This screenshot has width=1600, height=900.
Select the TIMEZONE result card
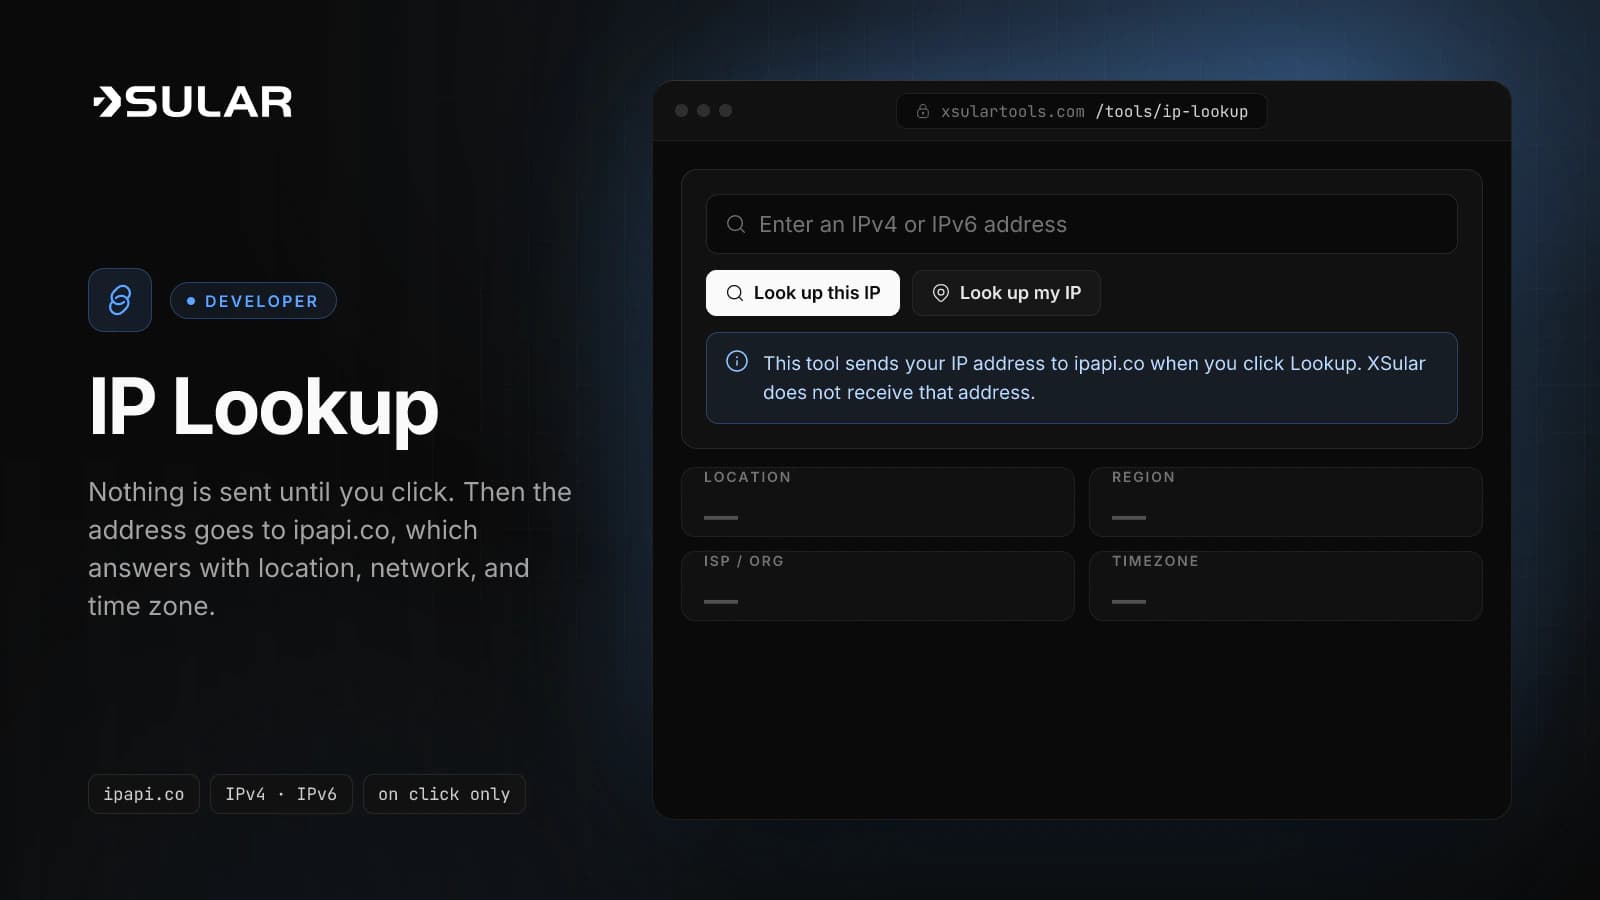pos(1286,586)
